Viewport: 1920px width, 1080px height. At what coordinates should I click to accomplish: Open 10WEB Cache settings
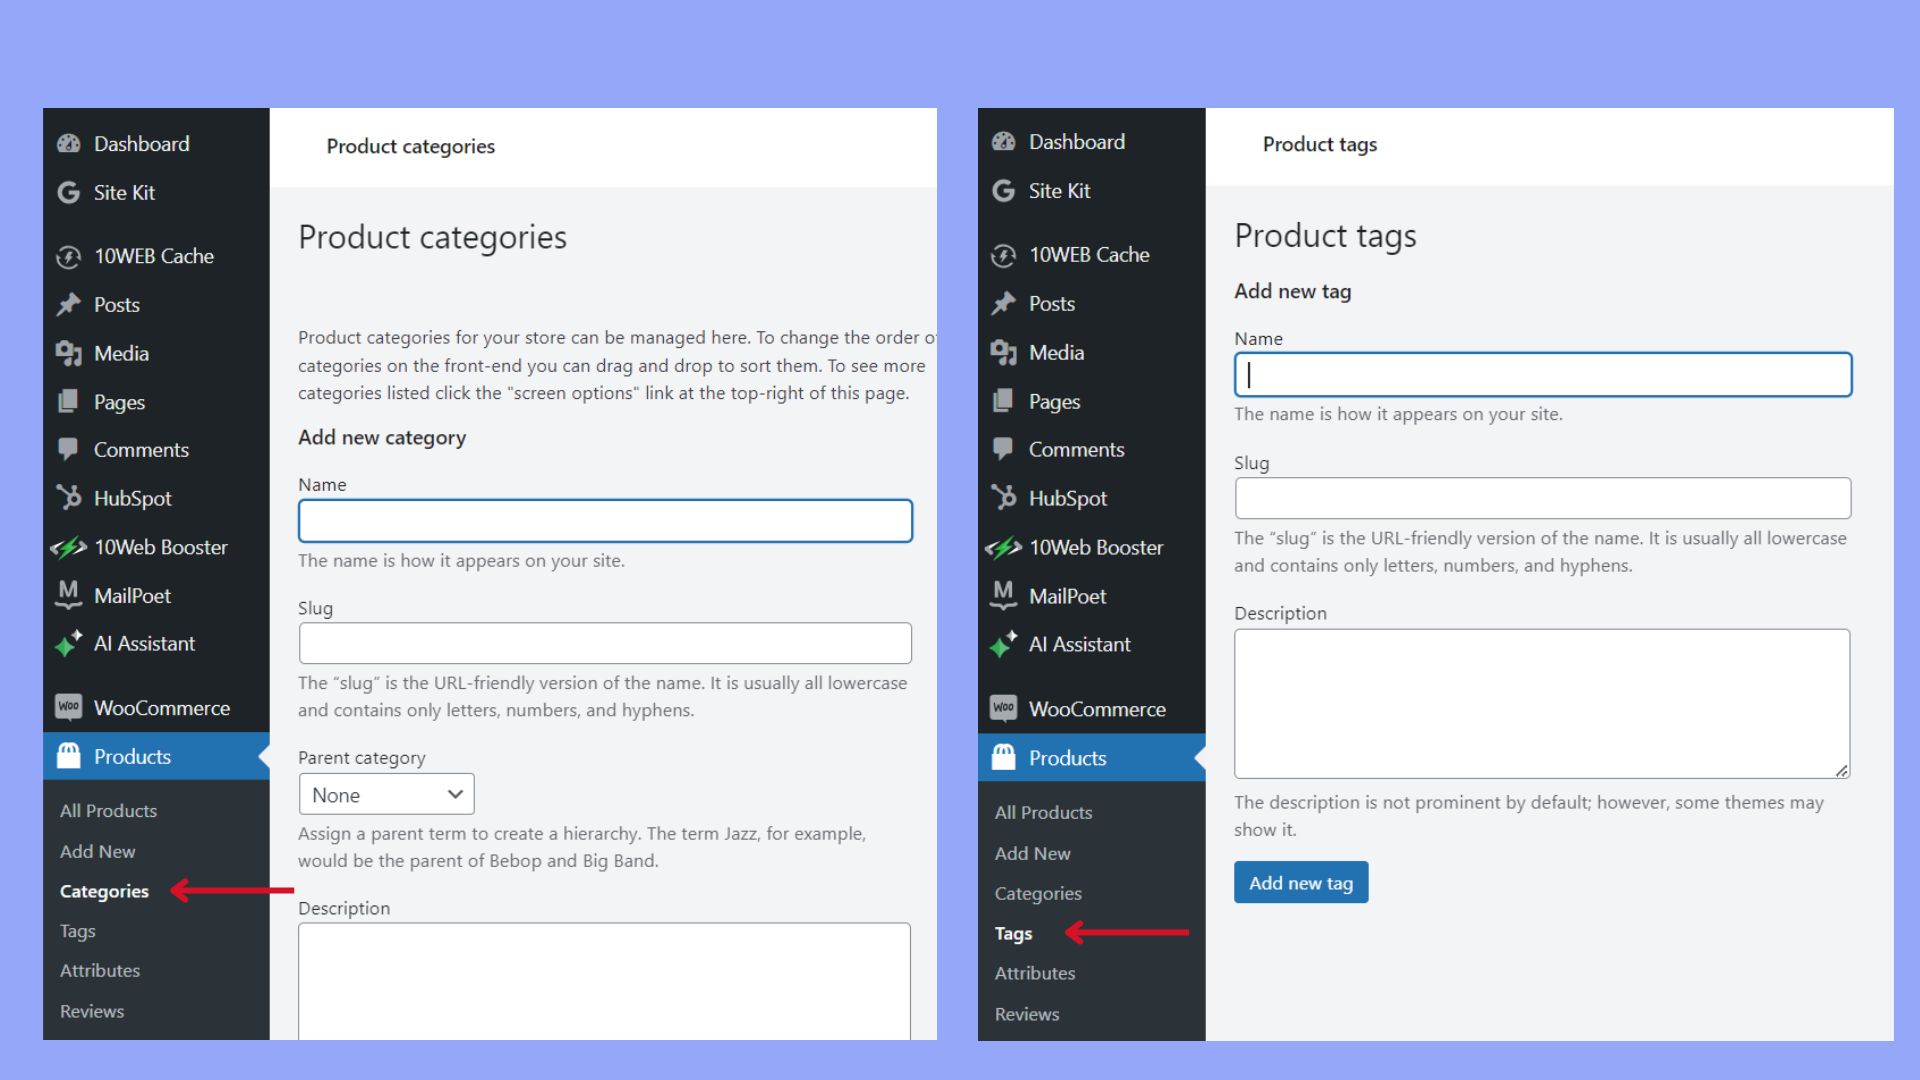pyautogui.click(x=66, y=256)
